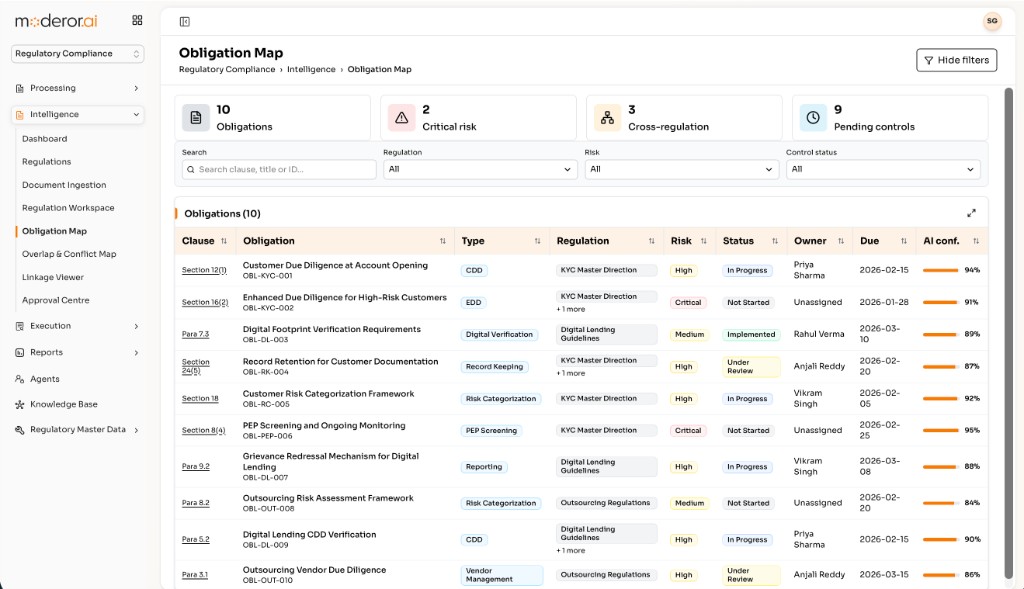Screen dimensions: 1024x589
Task: Sort by the Obligation column sort icon
Action: coord(443,241)
